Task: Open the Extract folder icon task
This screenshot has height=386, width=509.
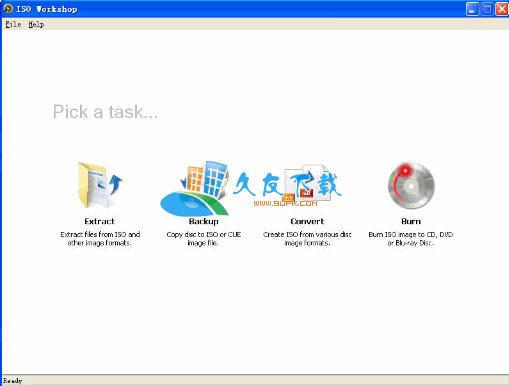Action: pos(100,185)
